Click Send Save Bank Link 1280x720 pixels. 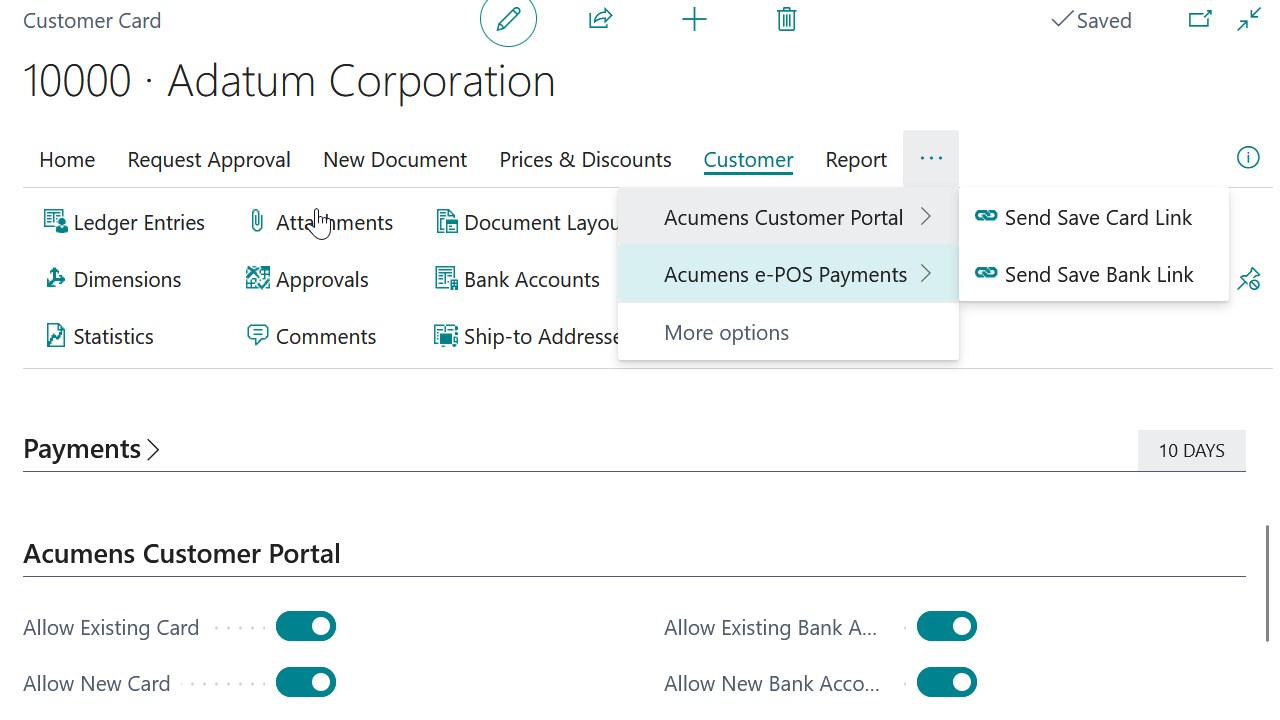coord(1097,274)
